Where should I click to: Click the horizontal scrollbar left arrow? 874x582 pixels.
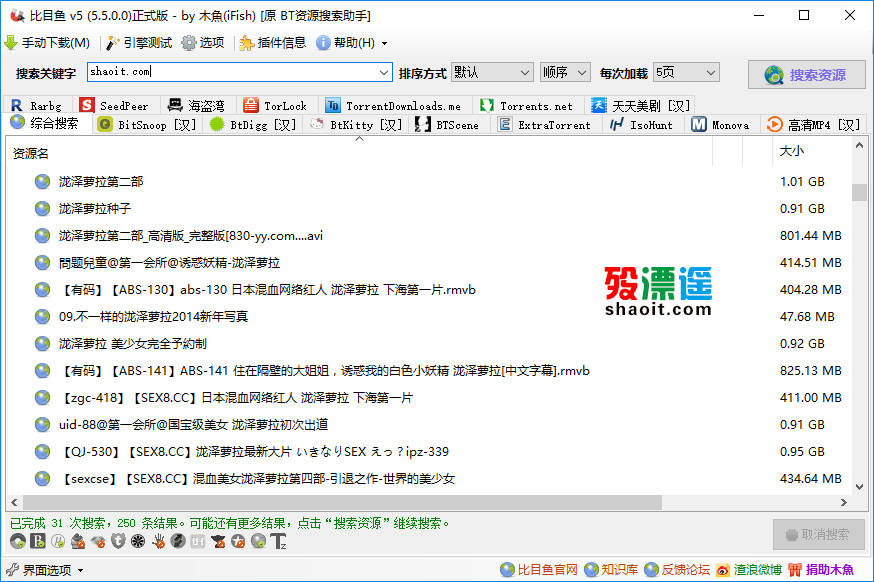point(14,502)
